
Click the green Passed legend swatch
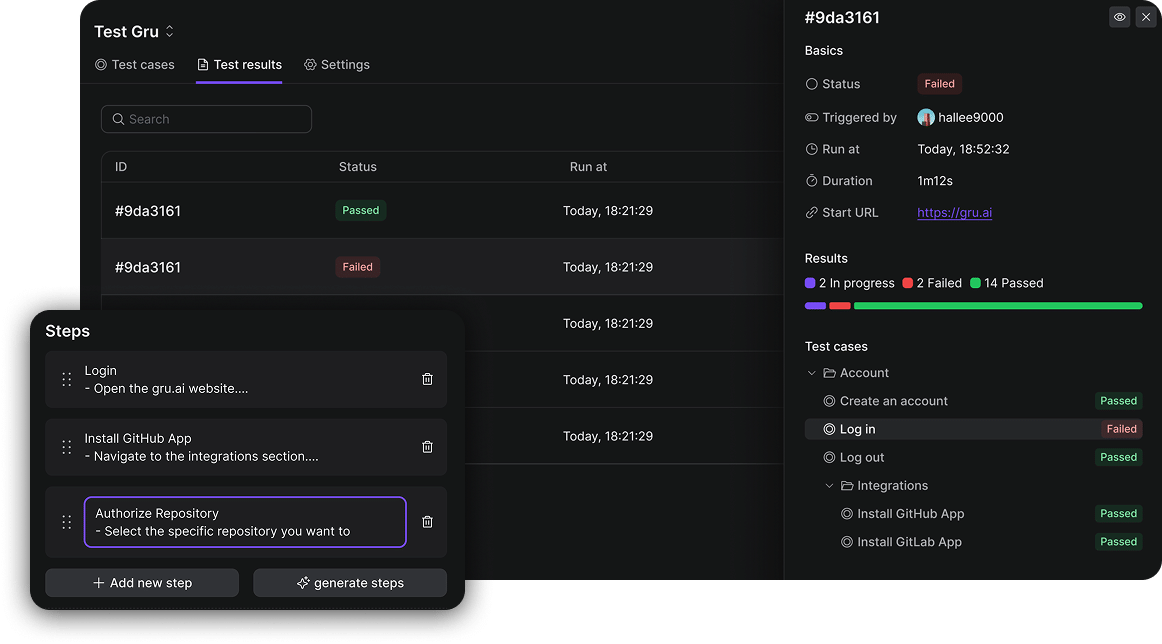[x=975, y=283]
